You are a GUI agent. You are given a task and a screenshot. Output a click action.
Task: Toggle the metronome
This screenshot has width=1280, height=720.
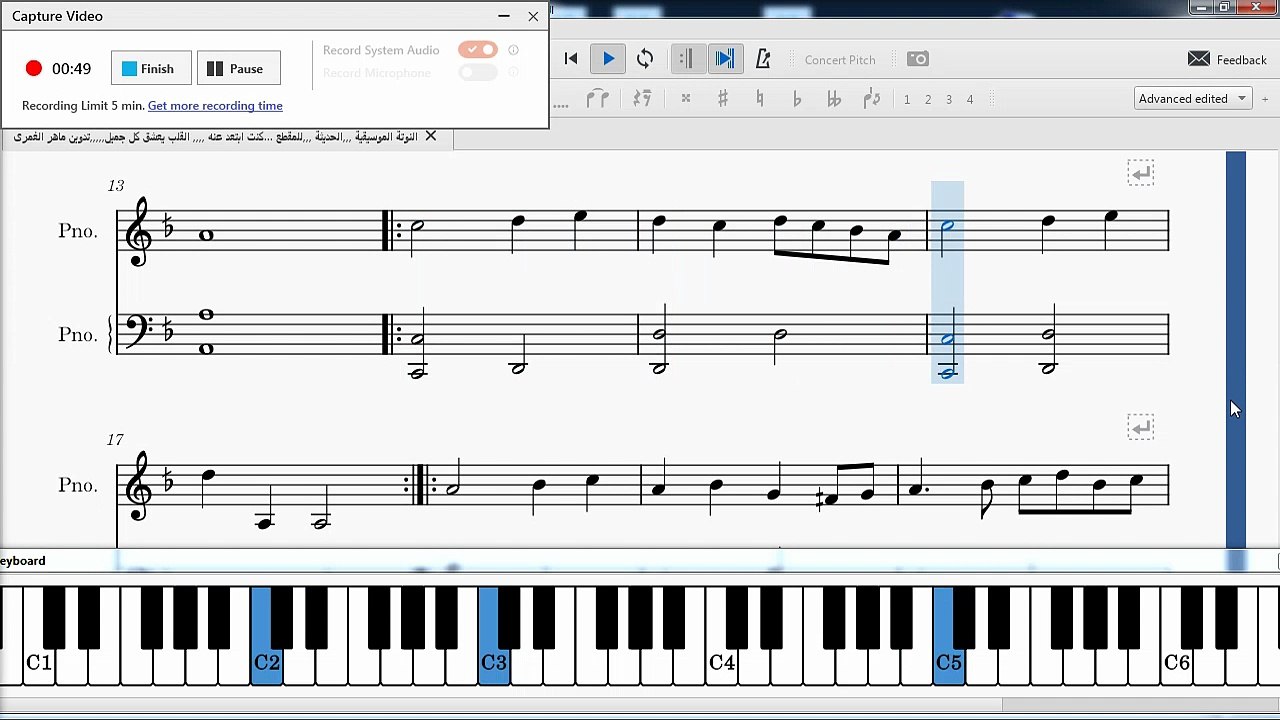point(763,59)
